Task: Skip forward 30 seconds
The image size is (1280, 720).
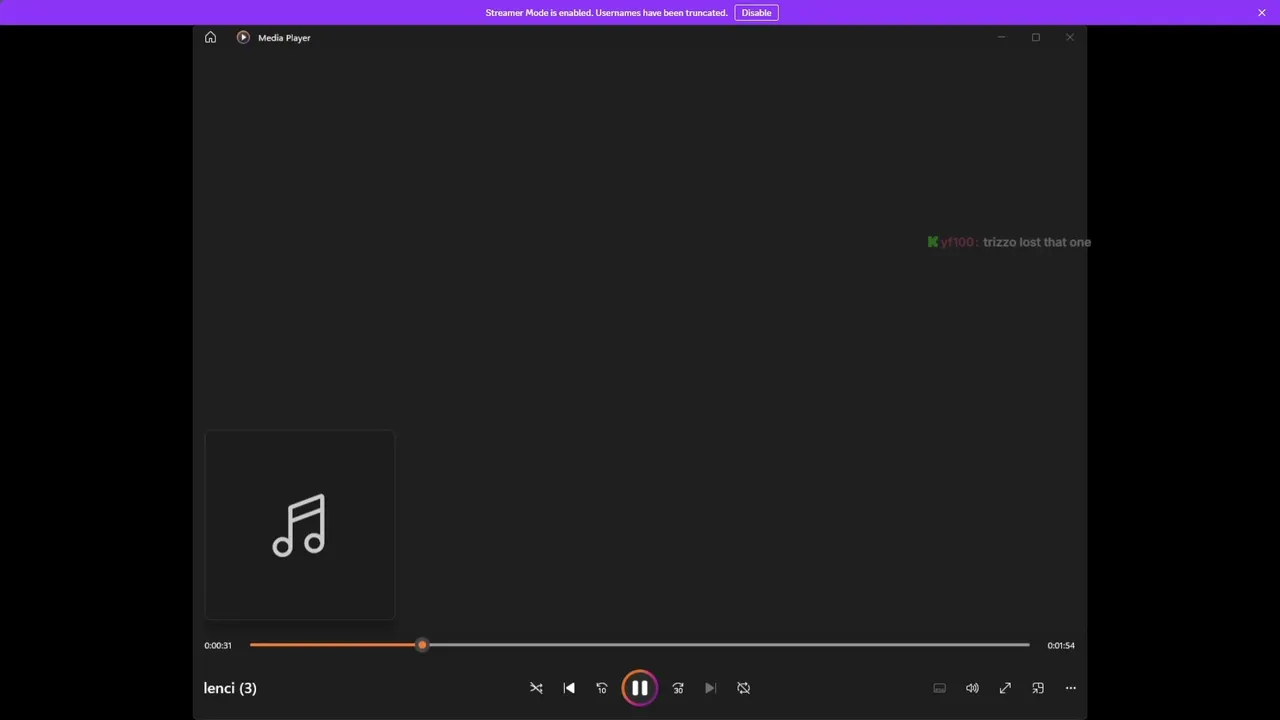Action: 678,688
